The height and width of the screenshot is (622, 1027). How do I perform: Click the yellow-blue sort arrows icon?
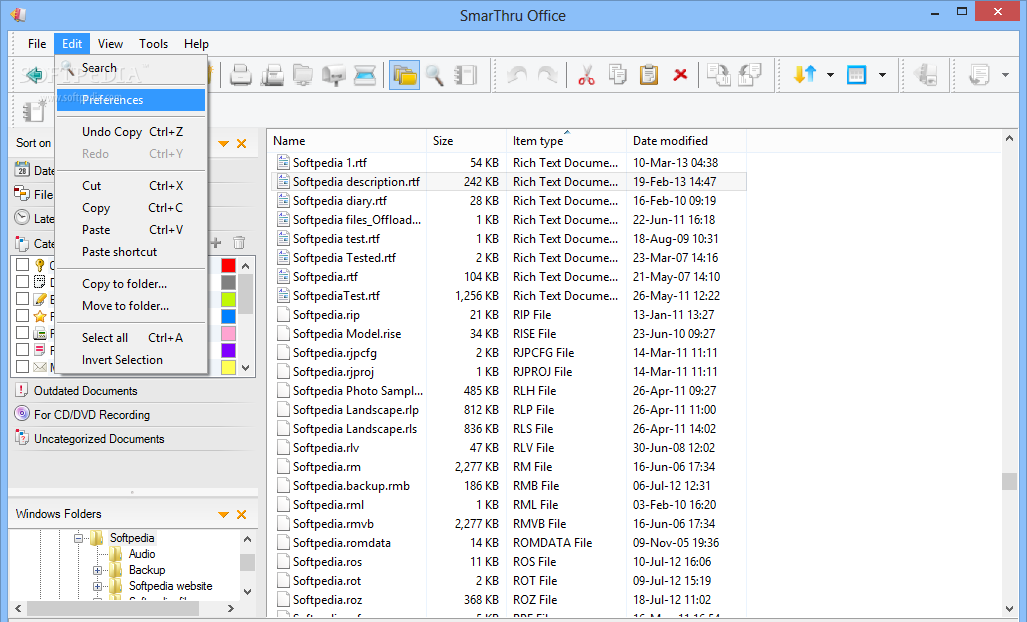click(804, 75)
